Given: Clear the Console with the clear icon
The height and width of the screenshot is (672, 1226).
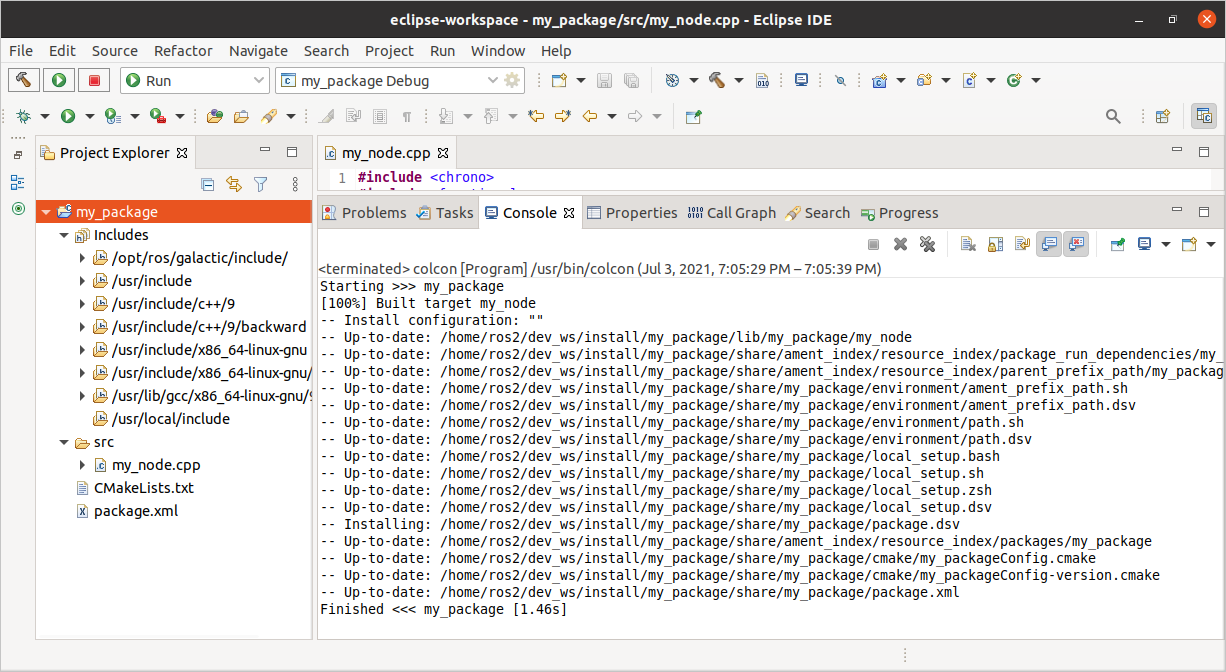Looking at the screenshot, I should pos(966,243).
